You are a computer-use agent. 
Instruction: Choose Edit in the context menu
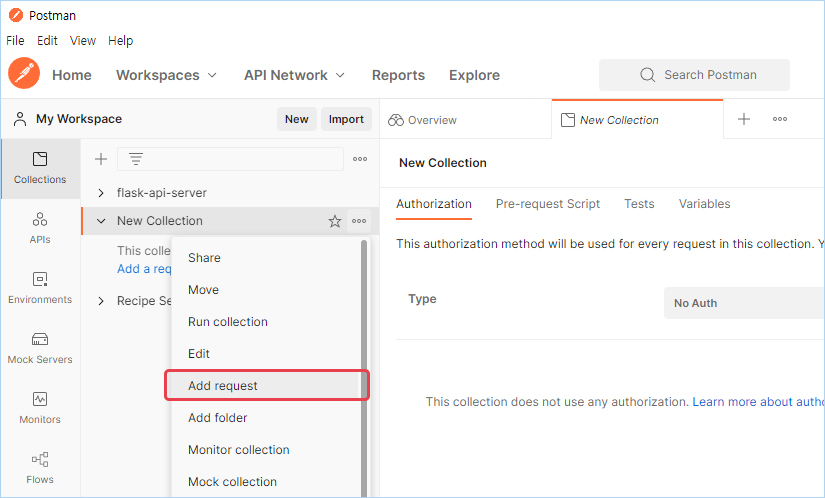(266, 354)
